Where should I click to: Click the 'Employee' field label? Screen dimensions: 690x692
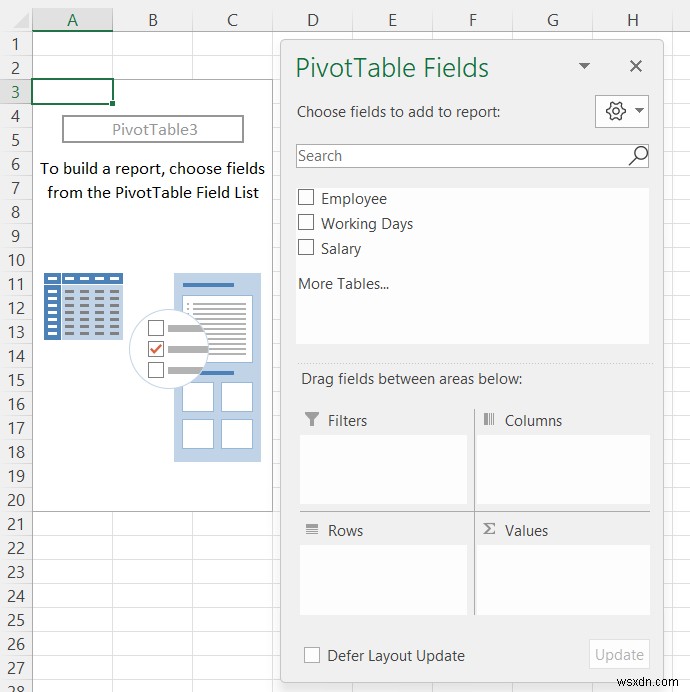pyautogui.click(x=354, y=199)
